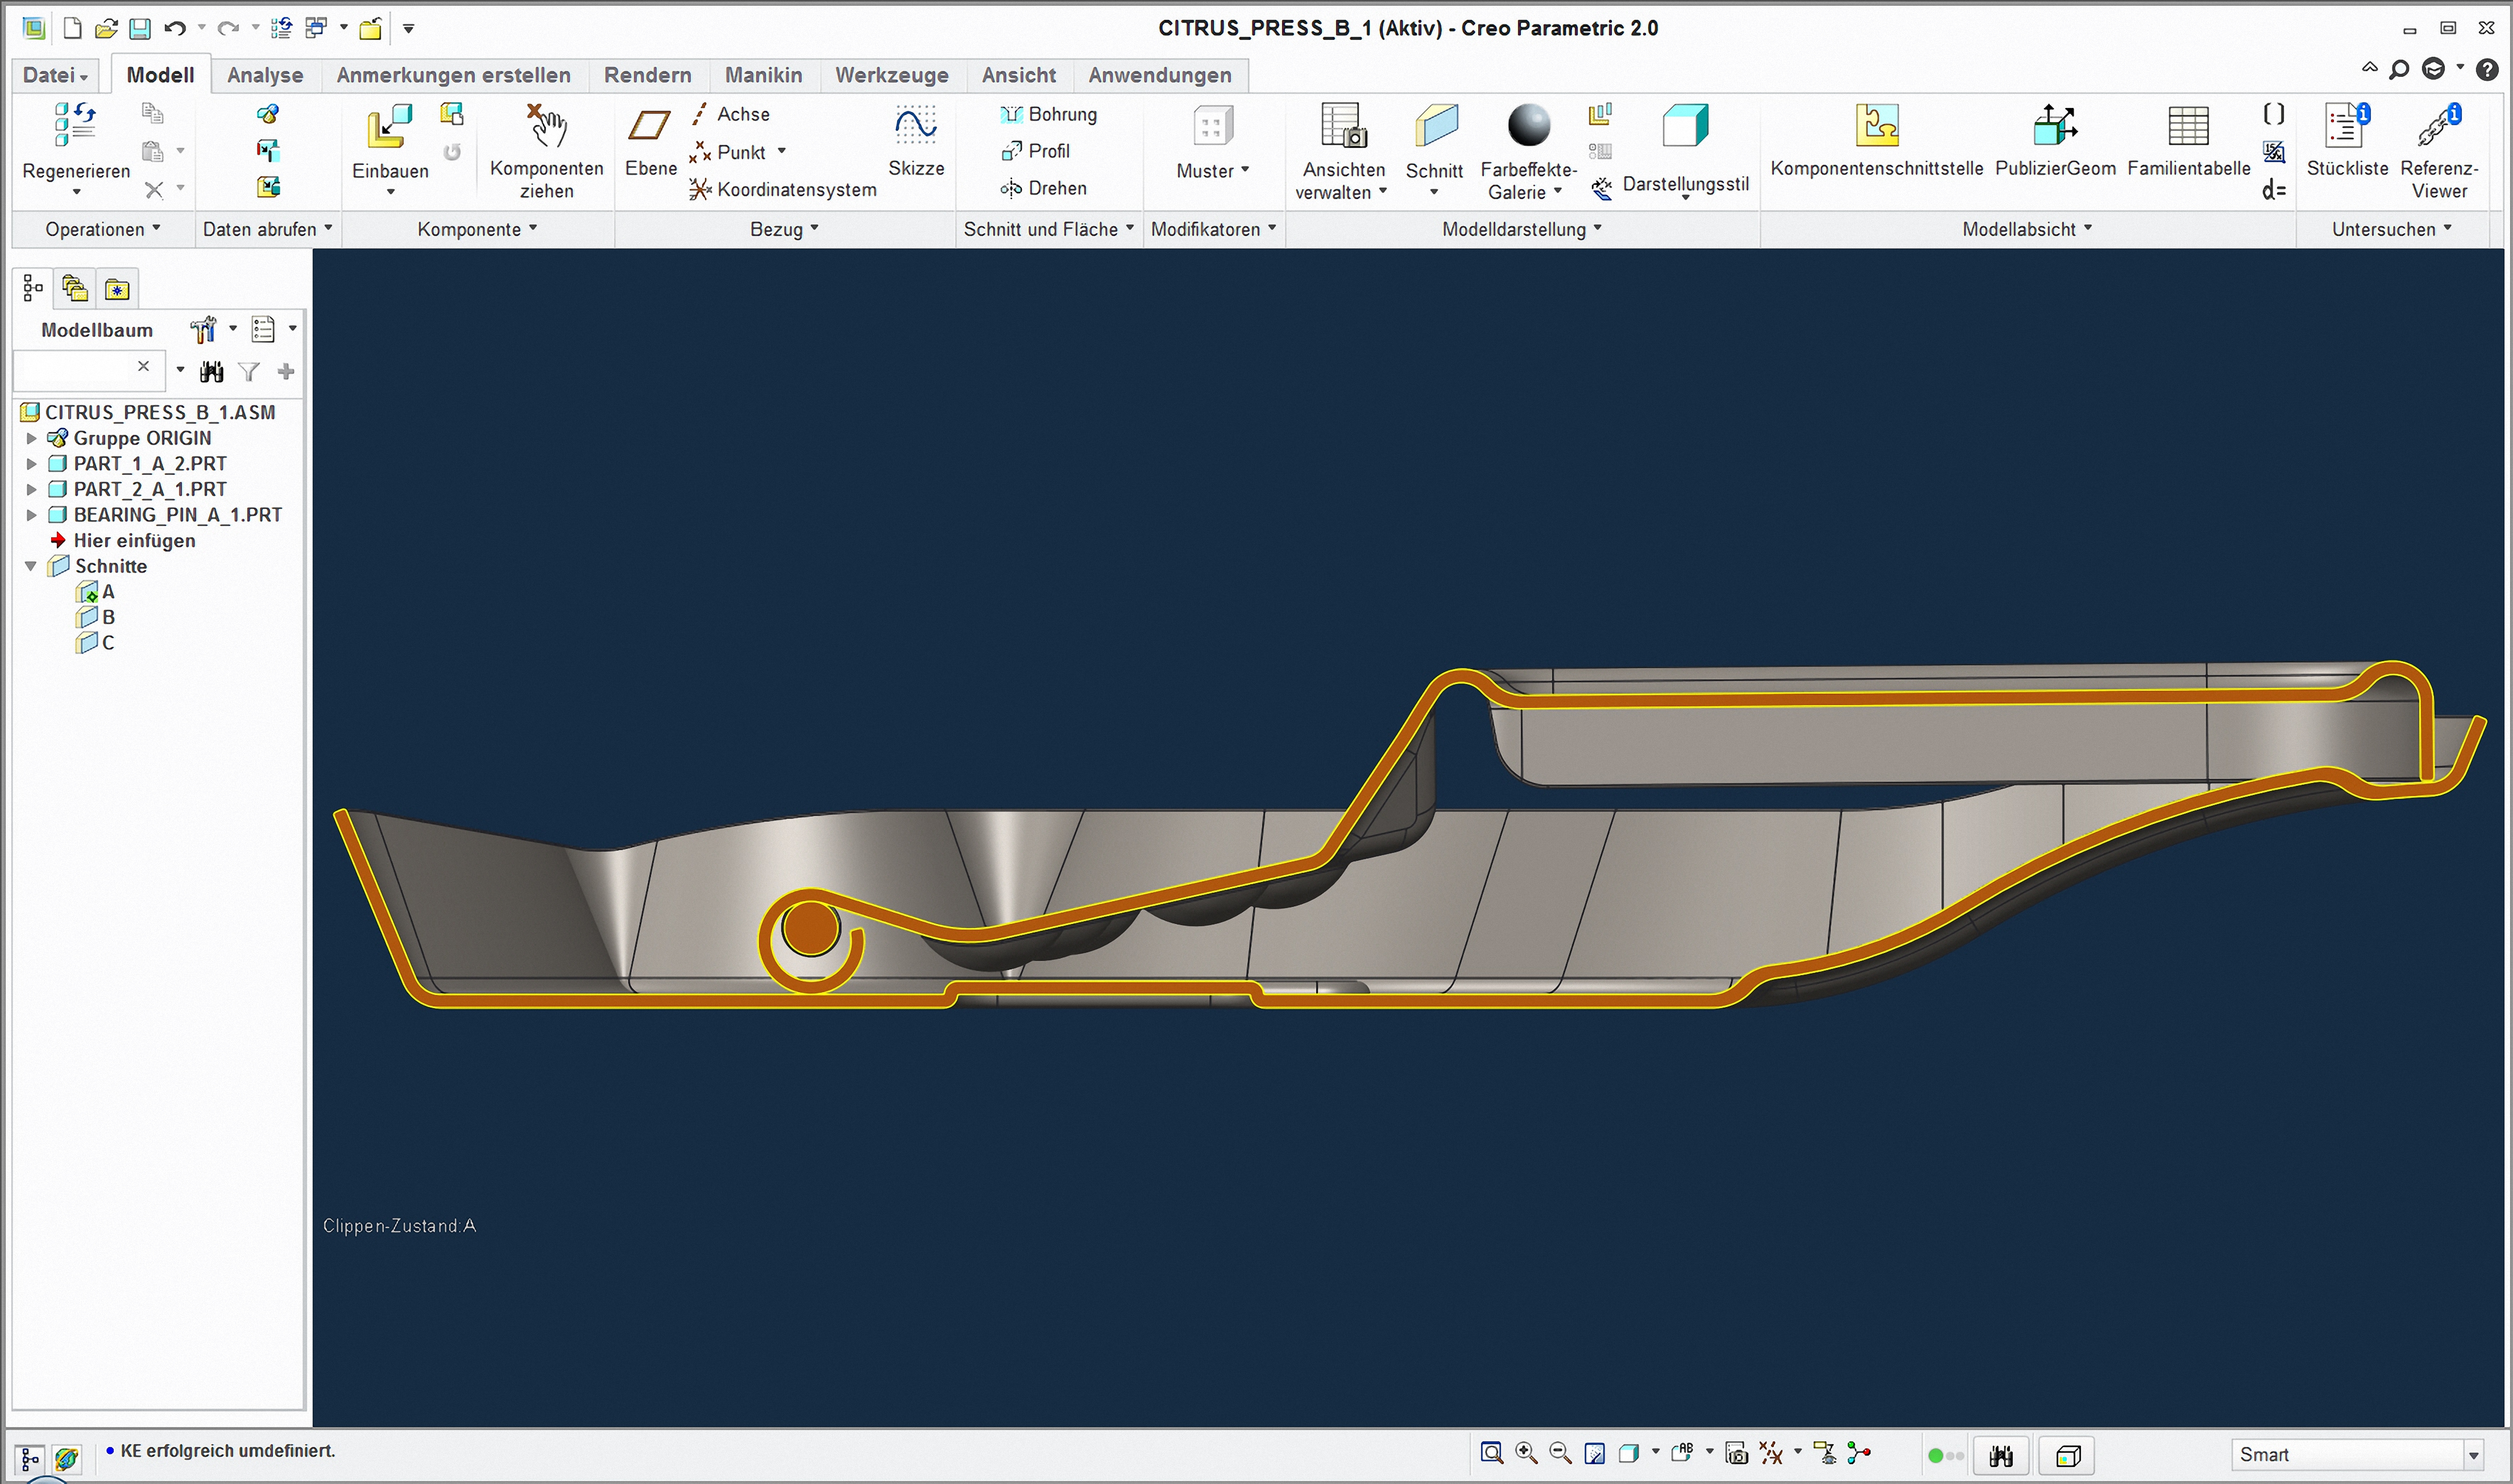Switch to the Ansicht tab
The width and height of the screenshot is (2513, 1484).
[x=1018, y=75]
